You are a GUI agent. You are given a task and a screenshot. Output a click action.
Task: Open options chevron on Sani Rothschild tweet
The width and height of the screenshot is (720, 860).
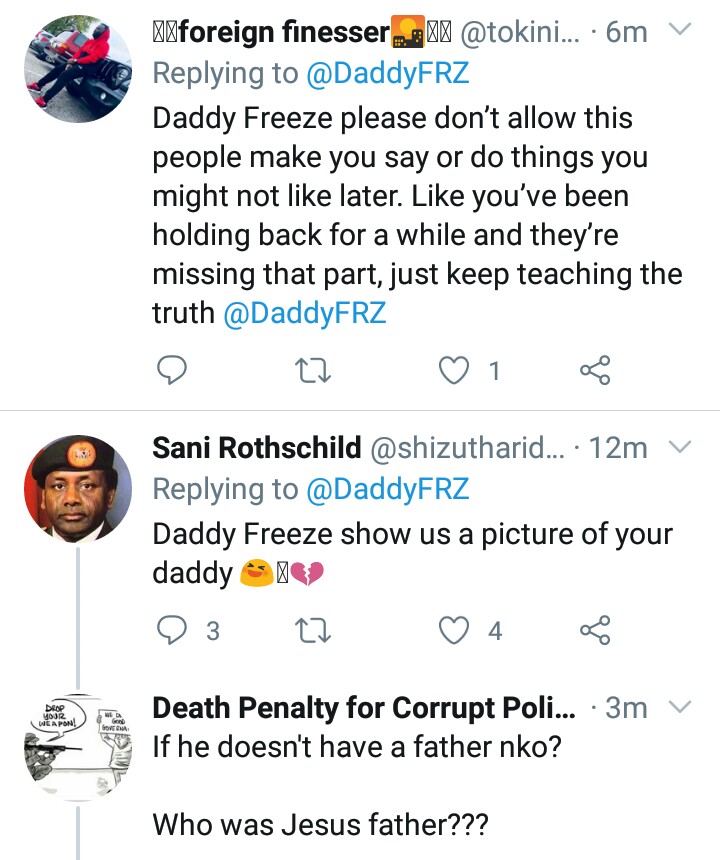point(678,446)
